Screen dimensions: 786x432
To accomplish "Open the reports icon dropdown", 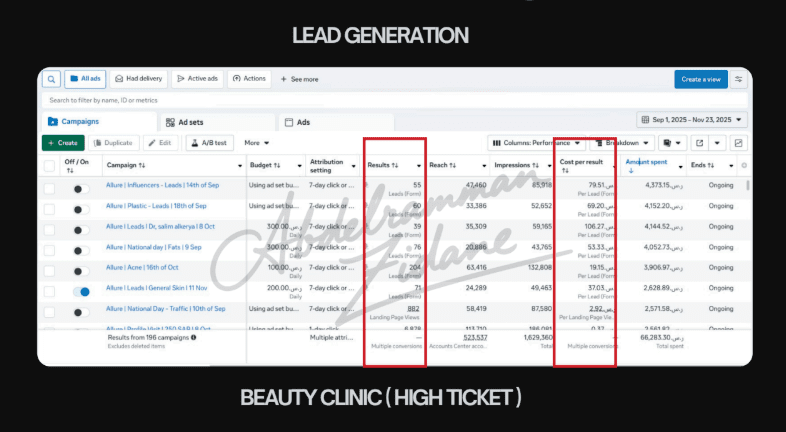I will point(672,143).
